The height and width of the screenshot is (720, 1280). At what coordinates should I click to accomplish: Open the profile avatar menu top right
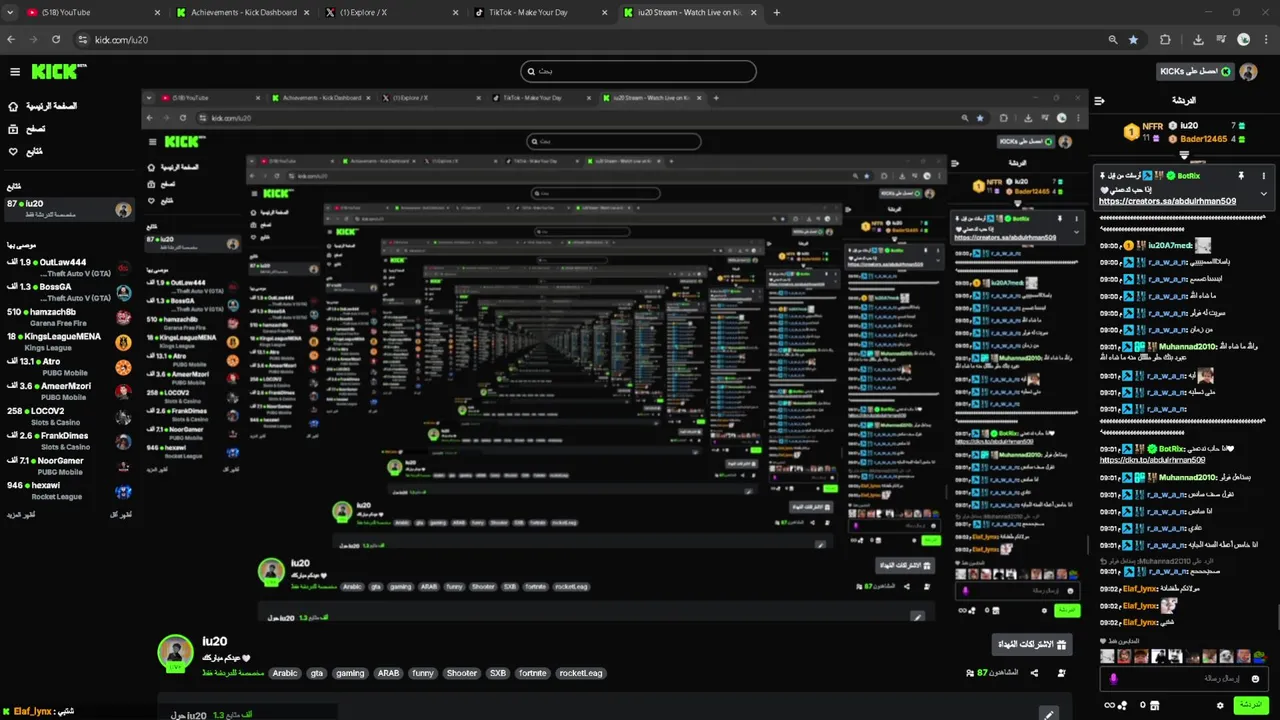(x=1248, y=72)
